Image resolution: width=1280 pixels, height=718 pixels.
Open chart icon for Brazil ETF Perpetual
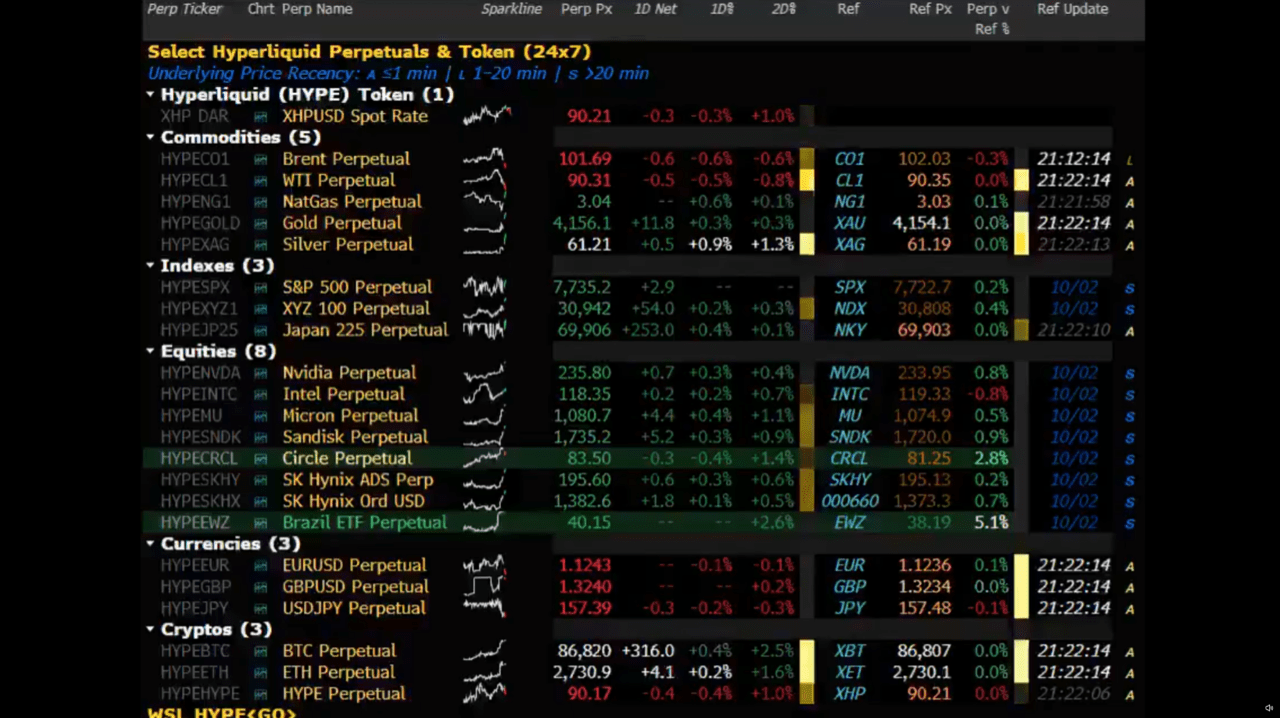[x=260, y=523]
